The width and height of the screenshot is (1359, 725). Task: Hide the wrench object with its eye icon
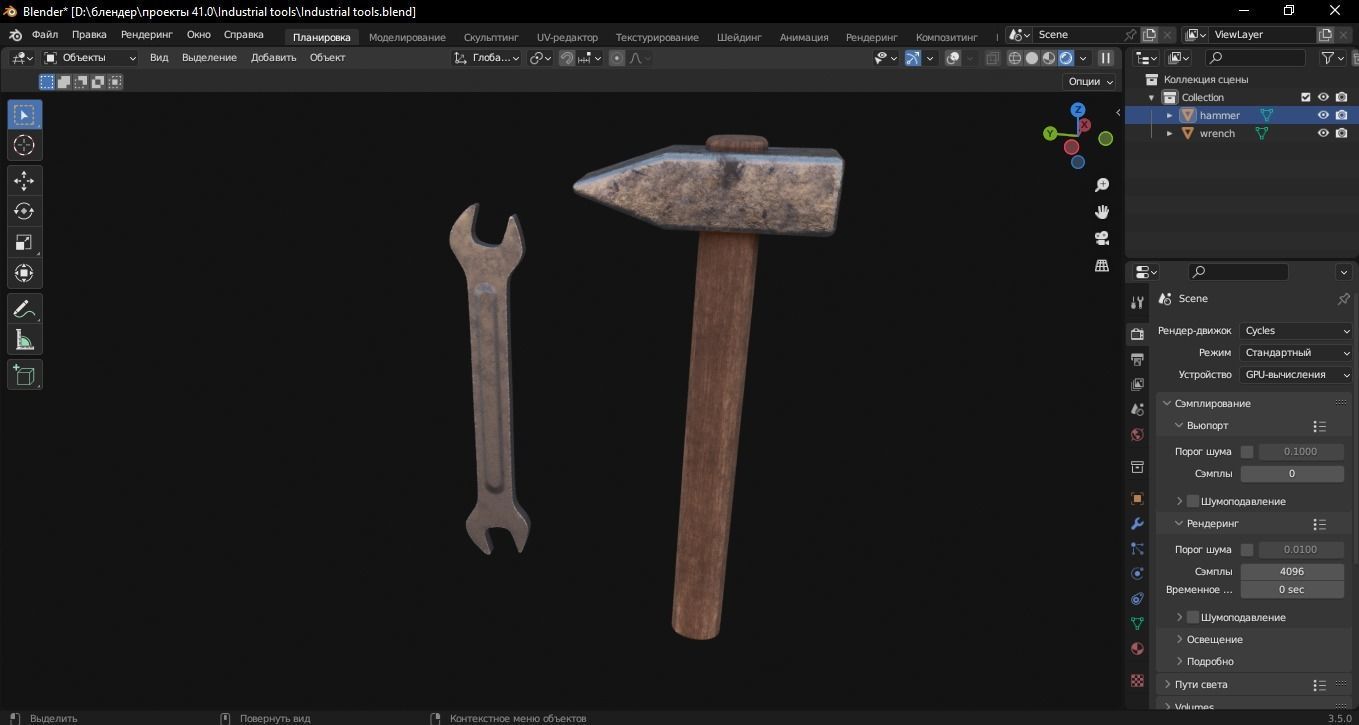[x=1323, y=133]
